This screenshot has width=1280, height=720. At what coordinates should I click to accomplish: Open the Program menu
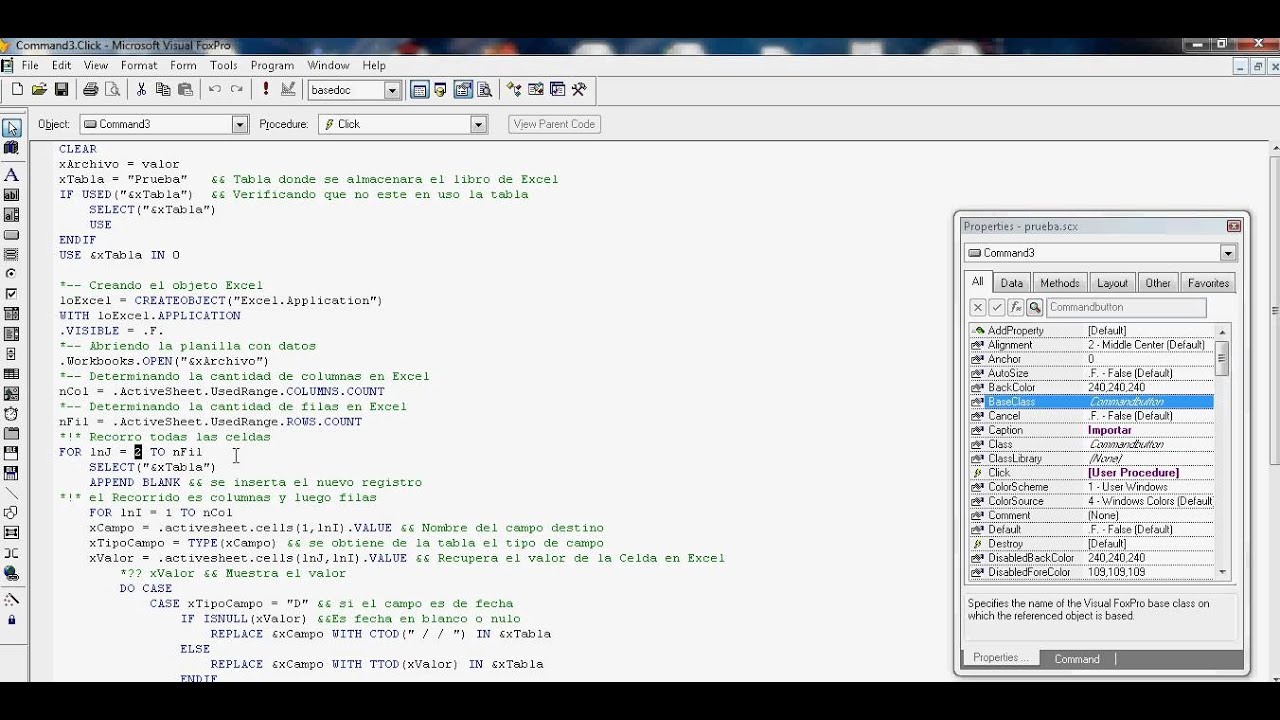point(273,65)
